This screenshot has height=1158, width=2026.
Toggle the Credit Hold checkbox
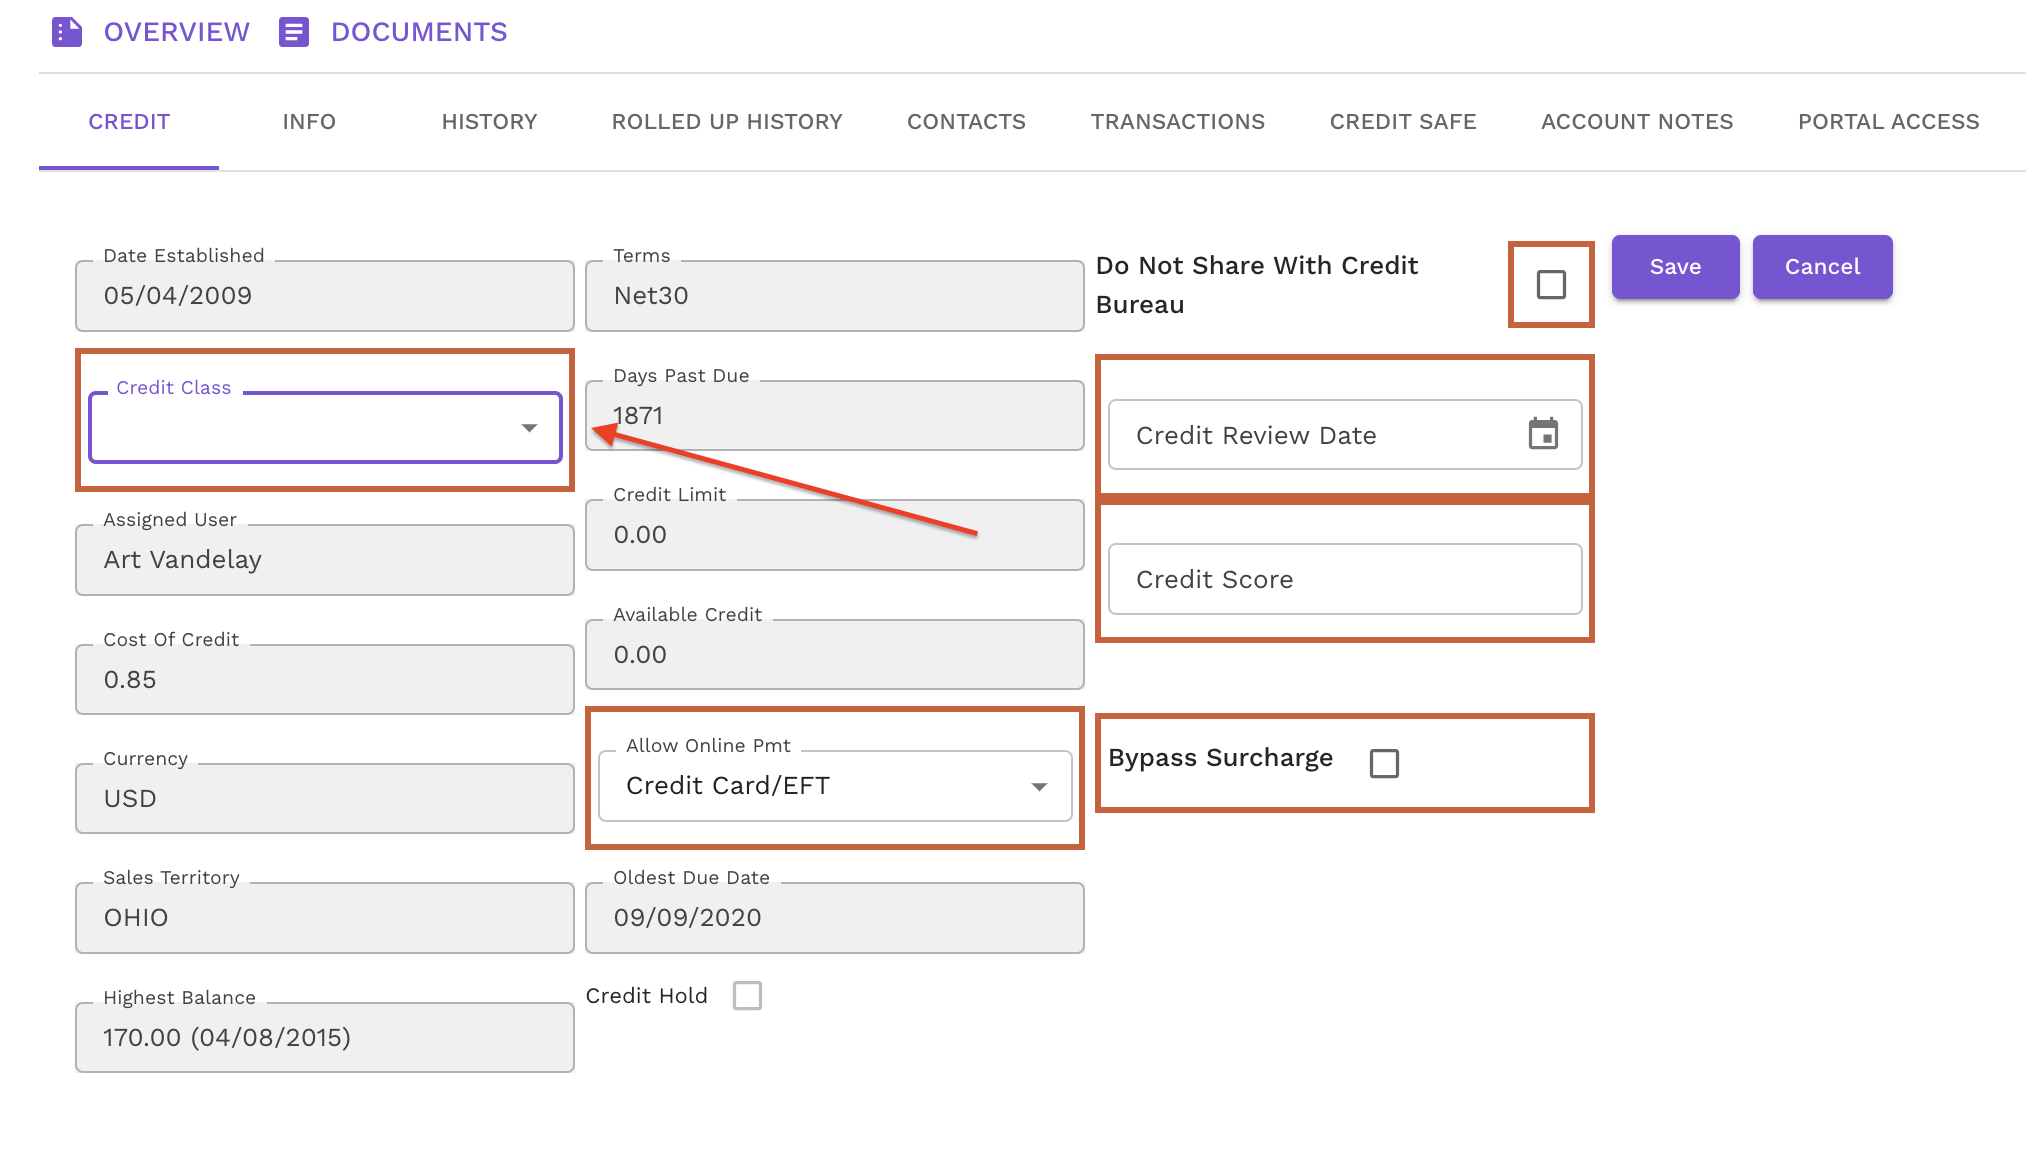(x=747, y=996)
